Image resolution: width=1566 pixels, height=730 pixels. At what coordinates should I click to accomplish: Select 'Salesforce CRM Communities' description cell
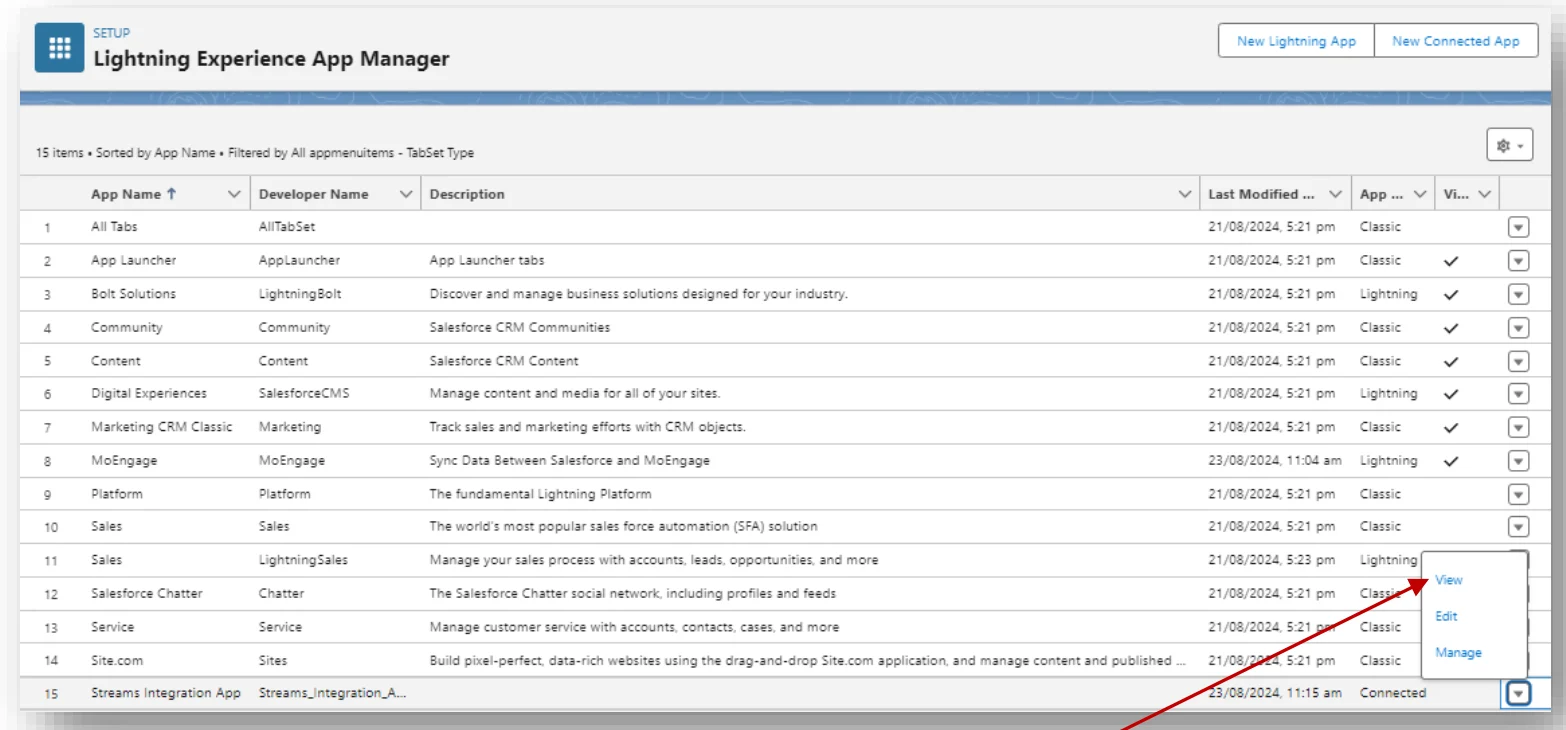(519, 327)
